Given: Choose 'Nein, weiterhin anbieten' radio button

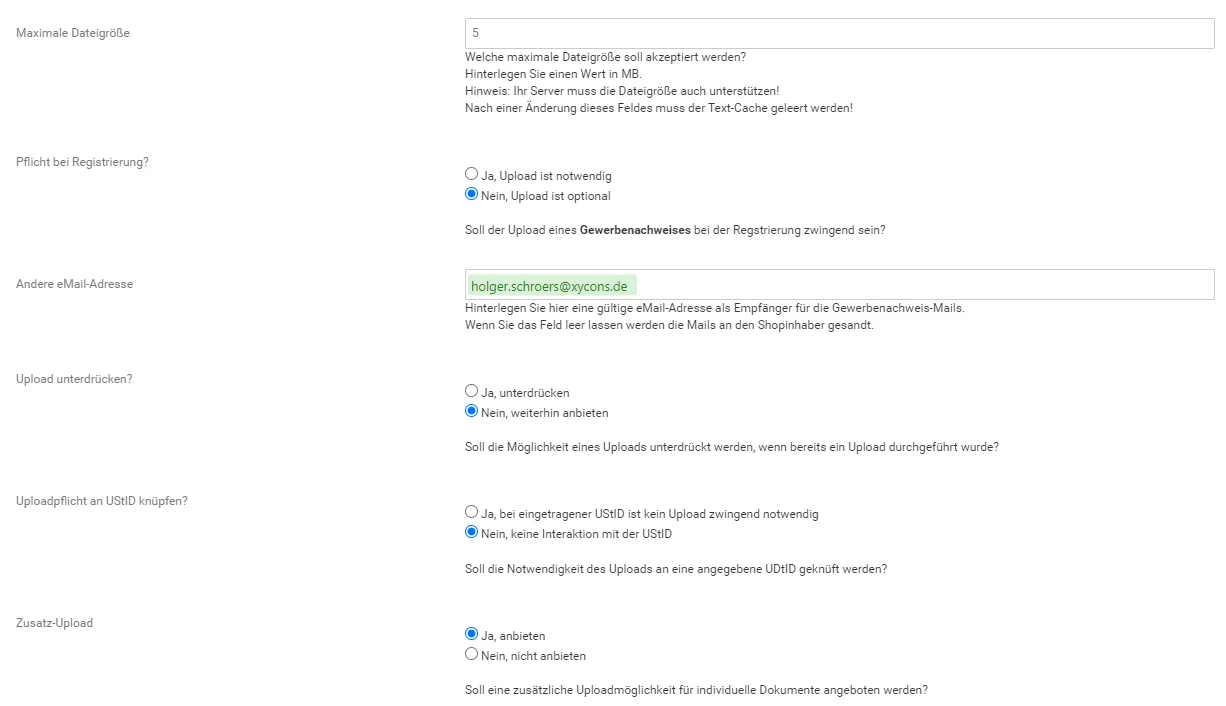Looking at the screenshot, I should 472,412.
